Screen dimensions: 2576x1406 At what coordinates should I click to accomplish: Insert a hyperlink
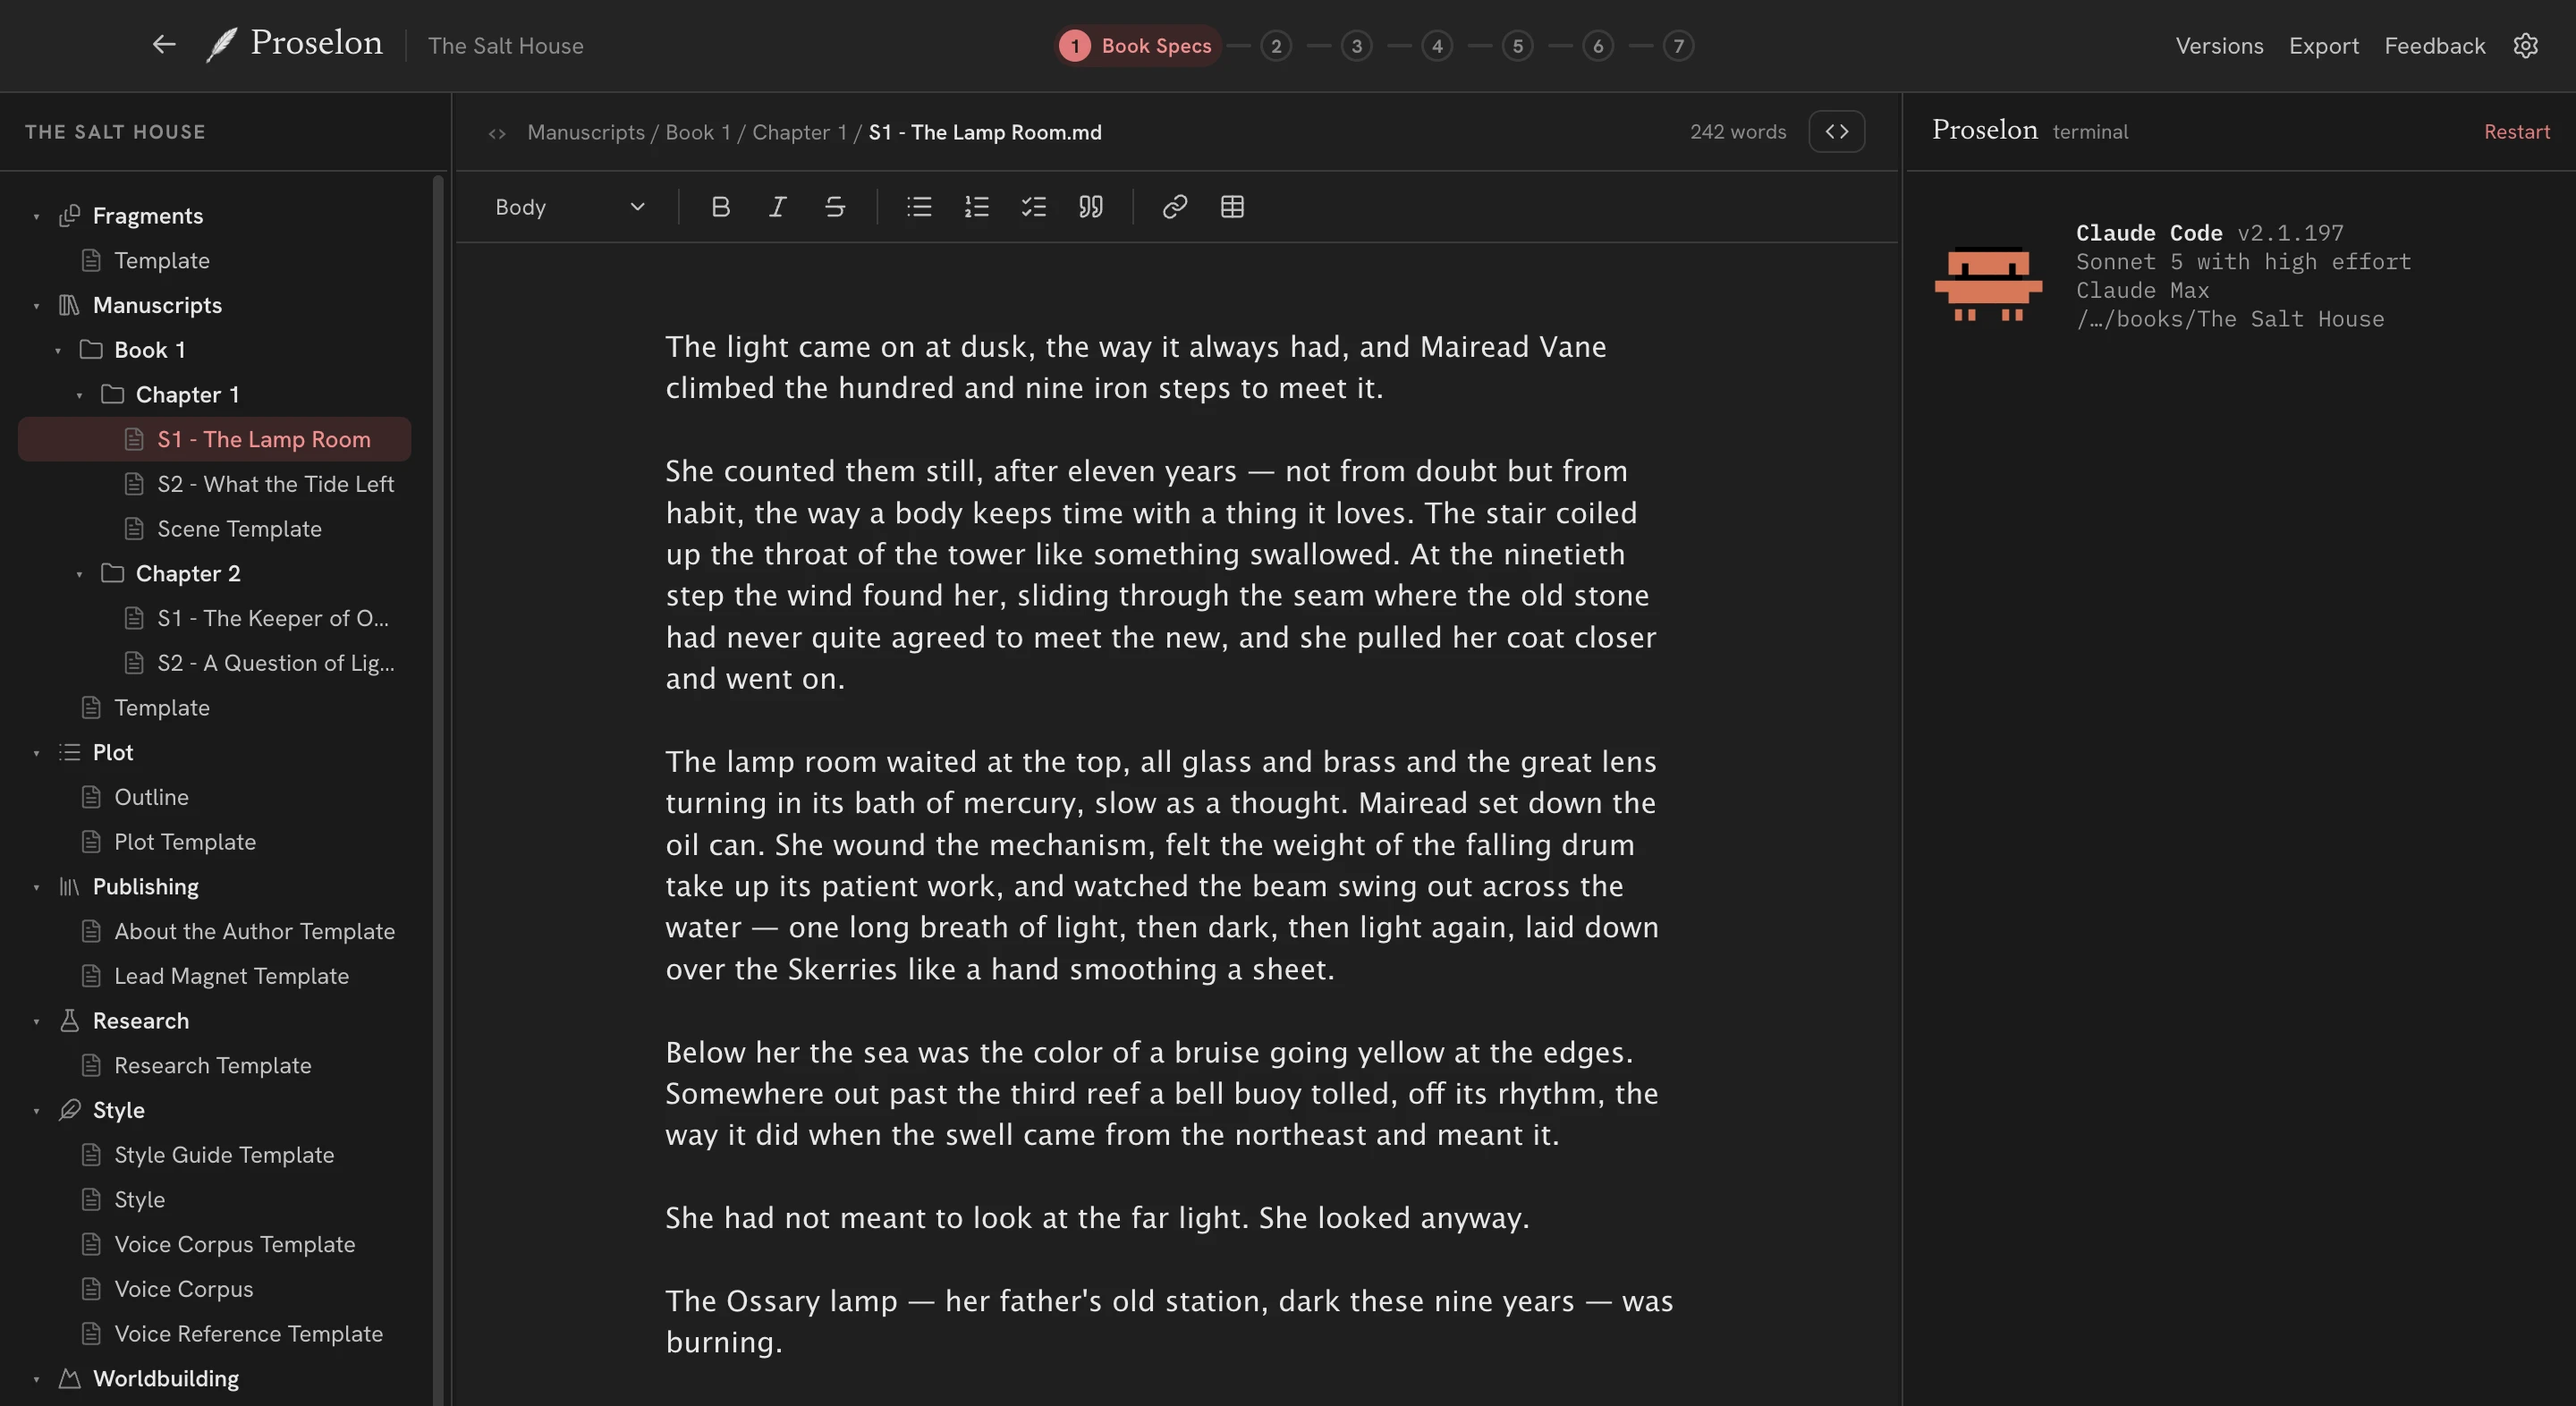[1175, 207]
